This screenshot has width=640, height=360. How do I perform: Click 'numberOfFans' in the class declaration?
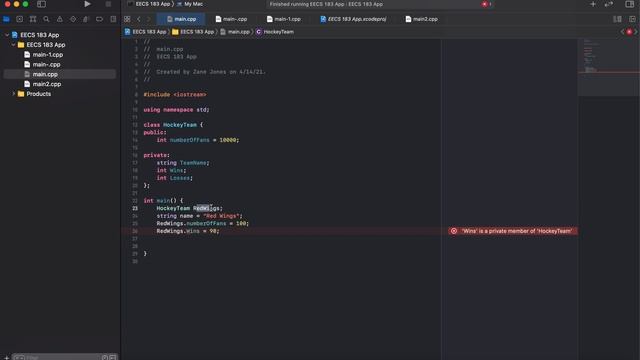[189, 140]
